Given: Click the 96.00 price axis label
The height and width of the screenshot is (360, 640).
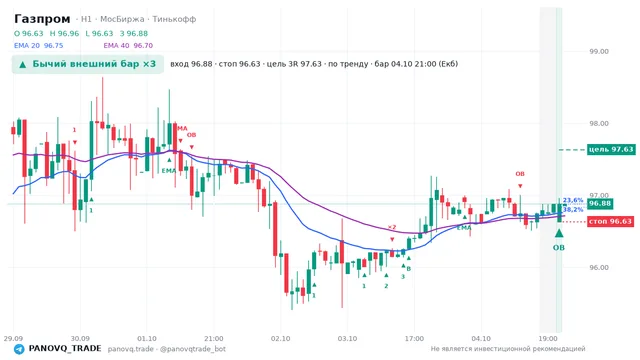Looking at the screenshot, I should tap(599, 268).
